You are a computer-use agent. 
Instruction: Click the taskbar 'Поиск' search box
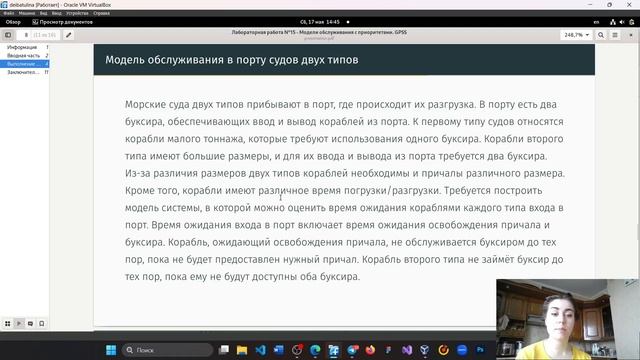[x=167, y=350]
